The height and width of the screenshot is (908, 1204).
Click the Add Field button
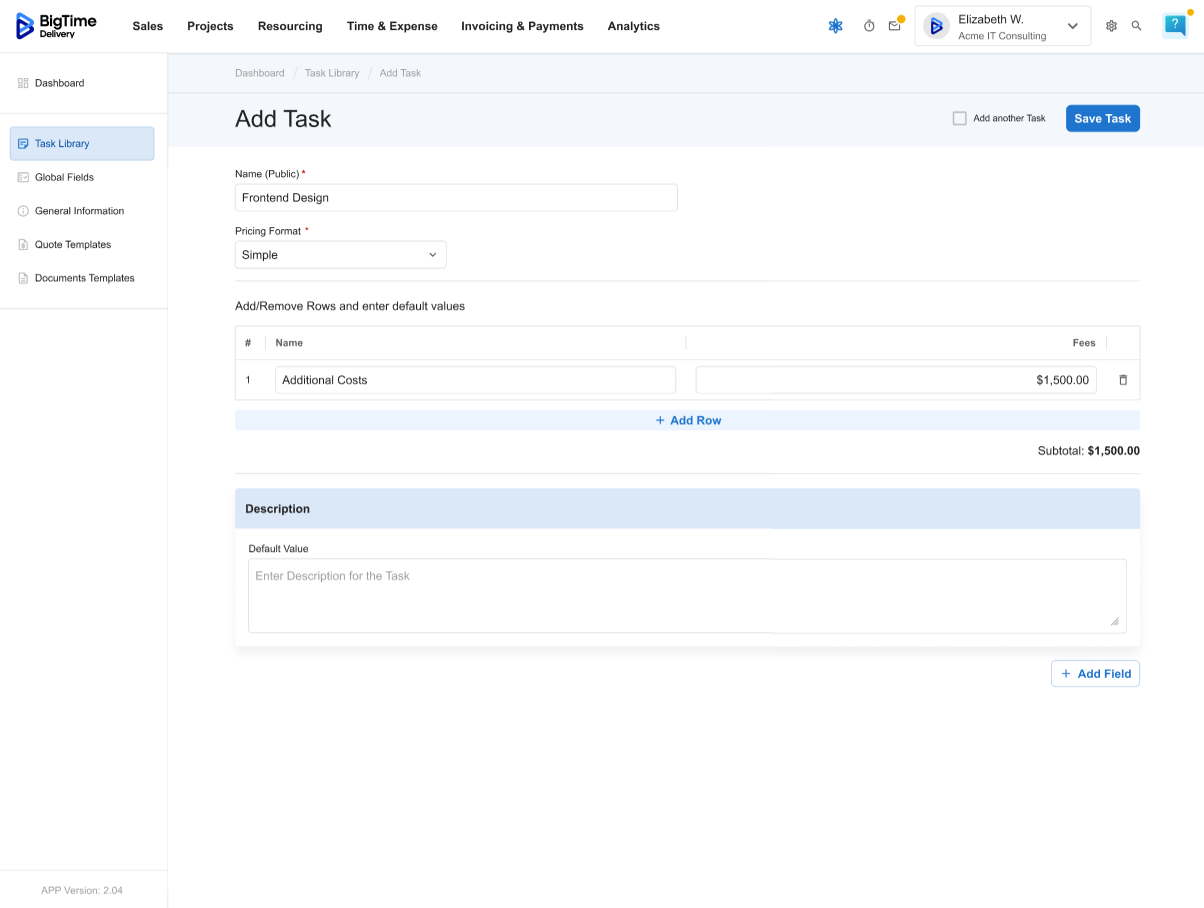[x=1095, y=674]
